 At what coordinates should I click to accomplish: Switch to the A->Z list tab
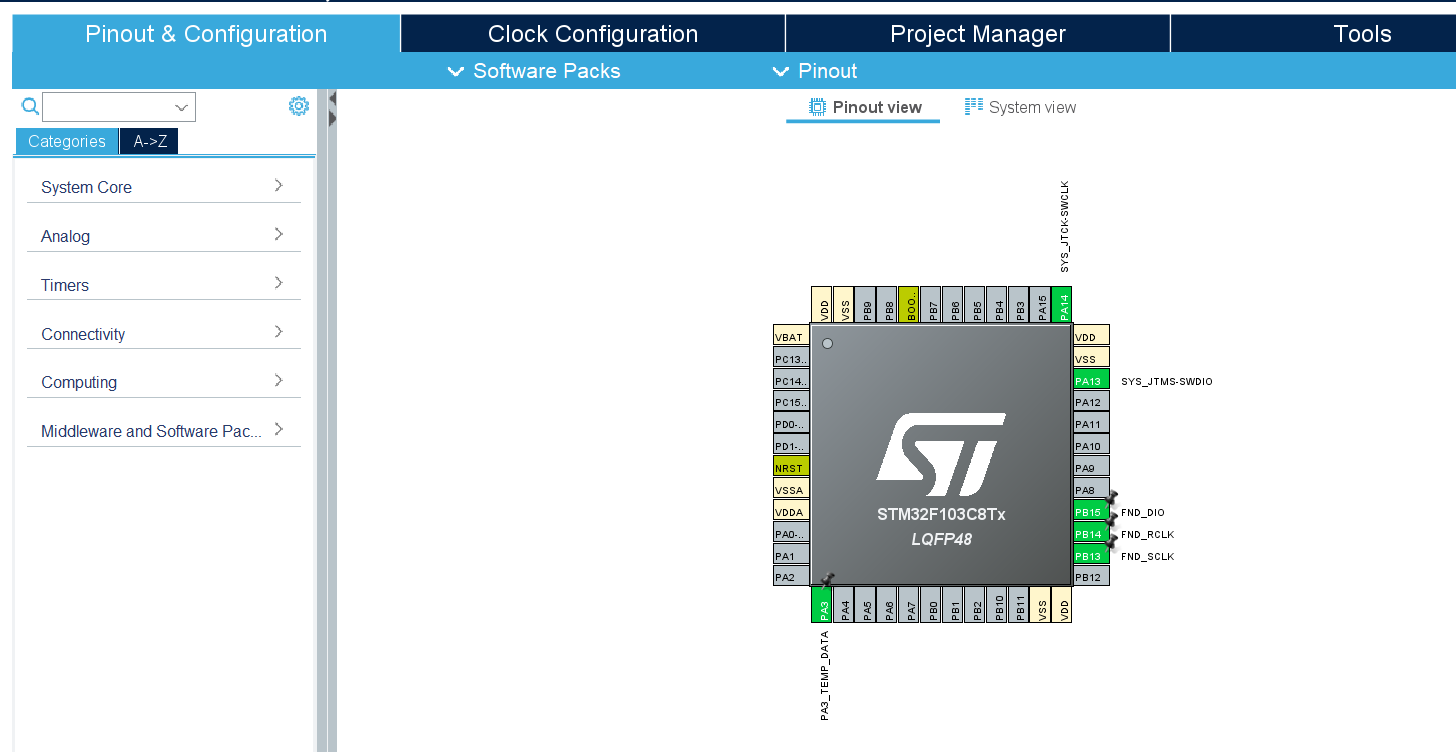tap(149, 141)
